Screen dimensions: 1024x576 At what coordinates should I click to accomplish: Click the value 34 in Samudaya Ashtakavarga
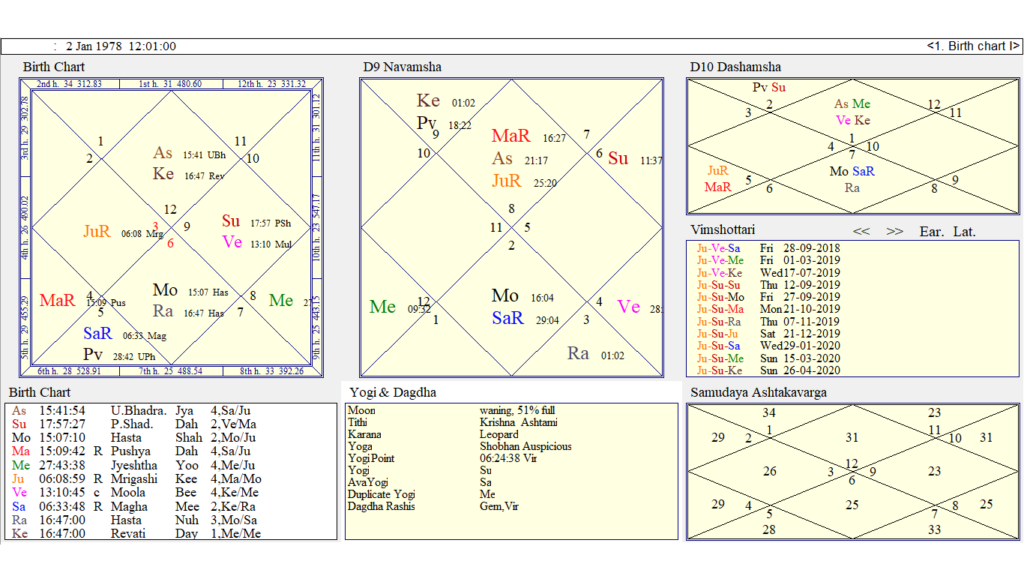[769, 413]
